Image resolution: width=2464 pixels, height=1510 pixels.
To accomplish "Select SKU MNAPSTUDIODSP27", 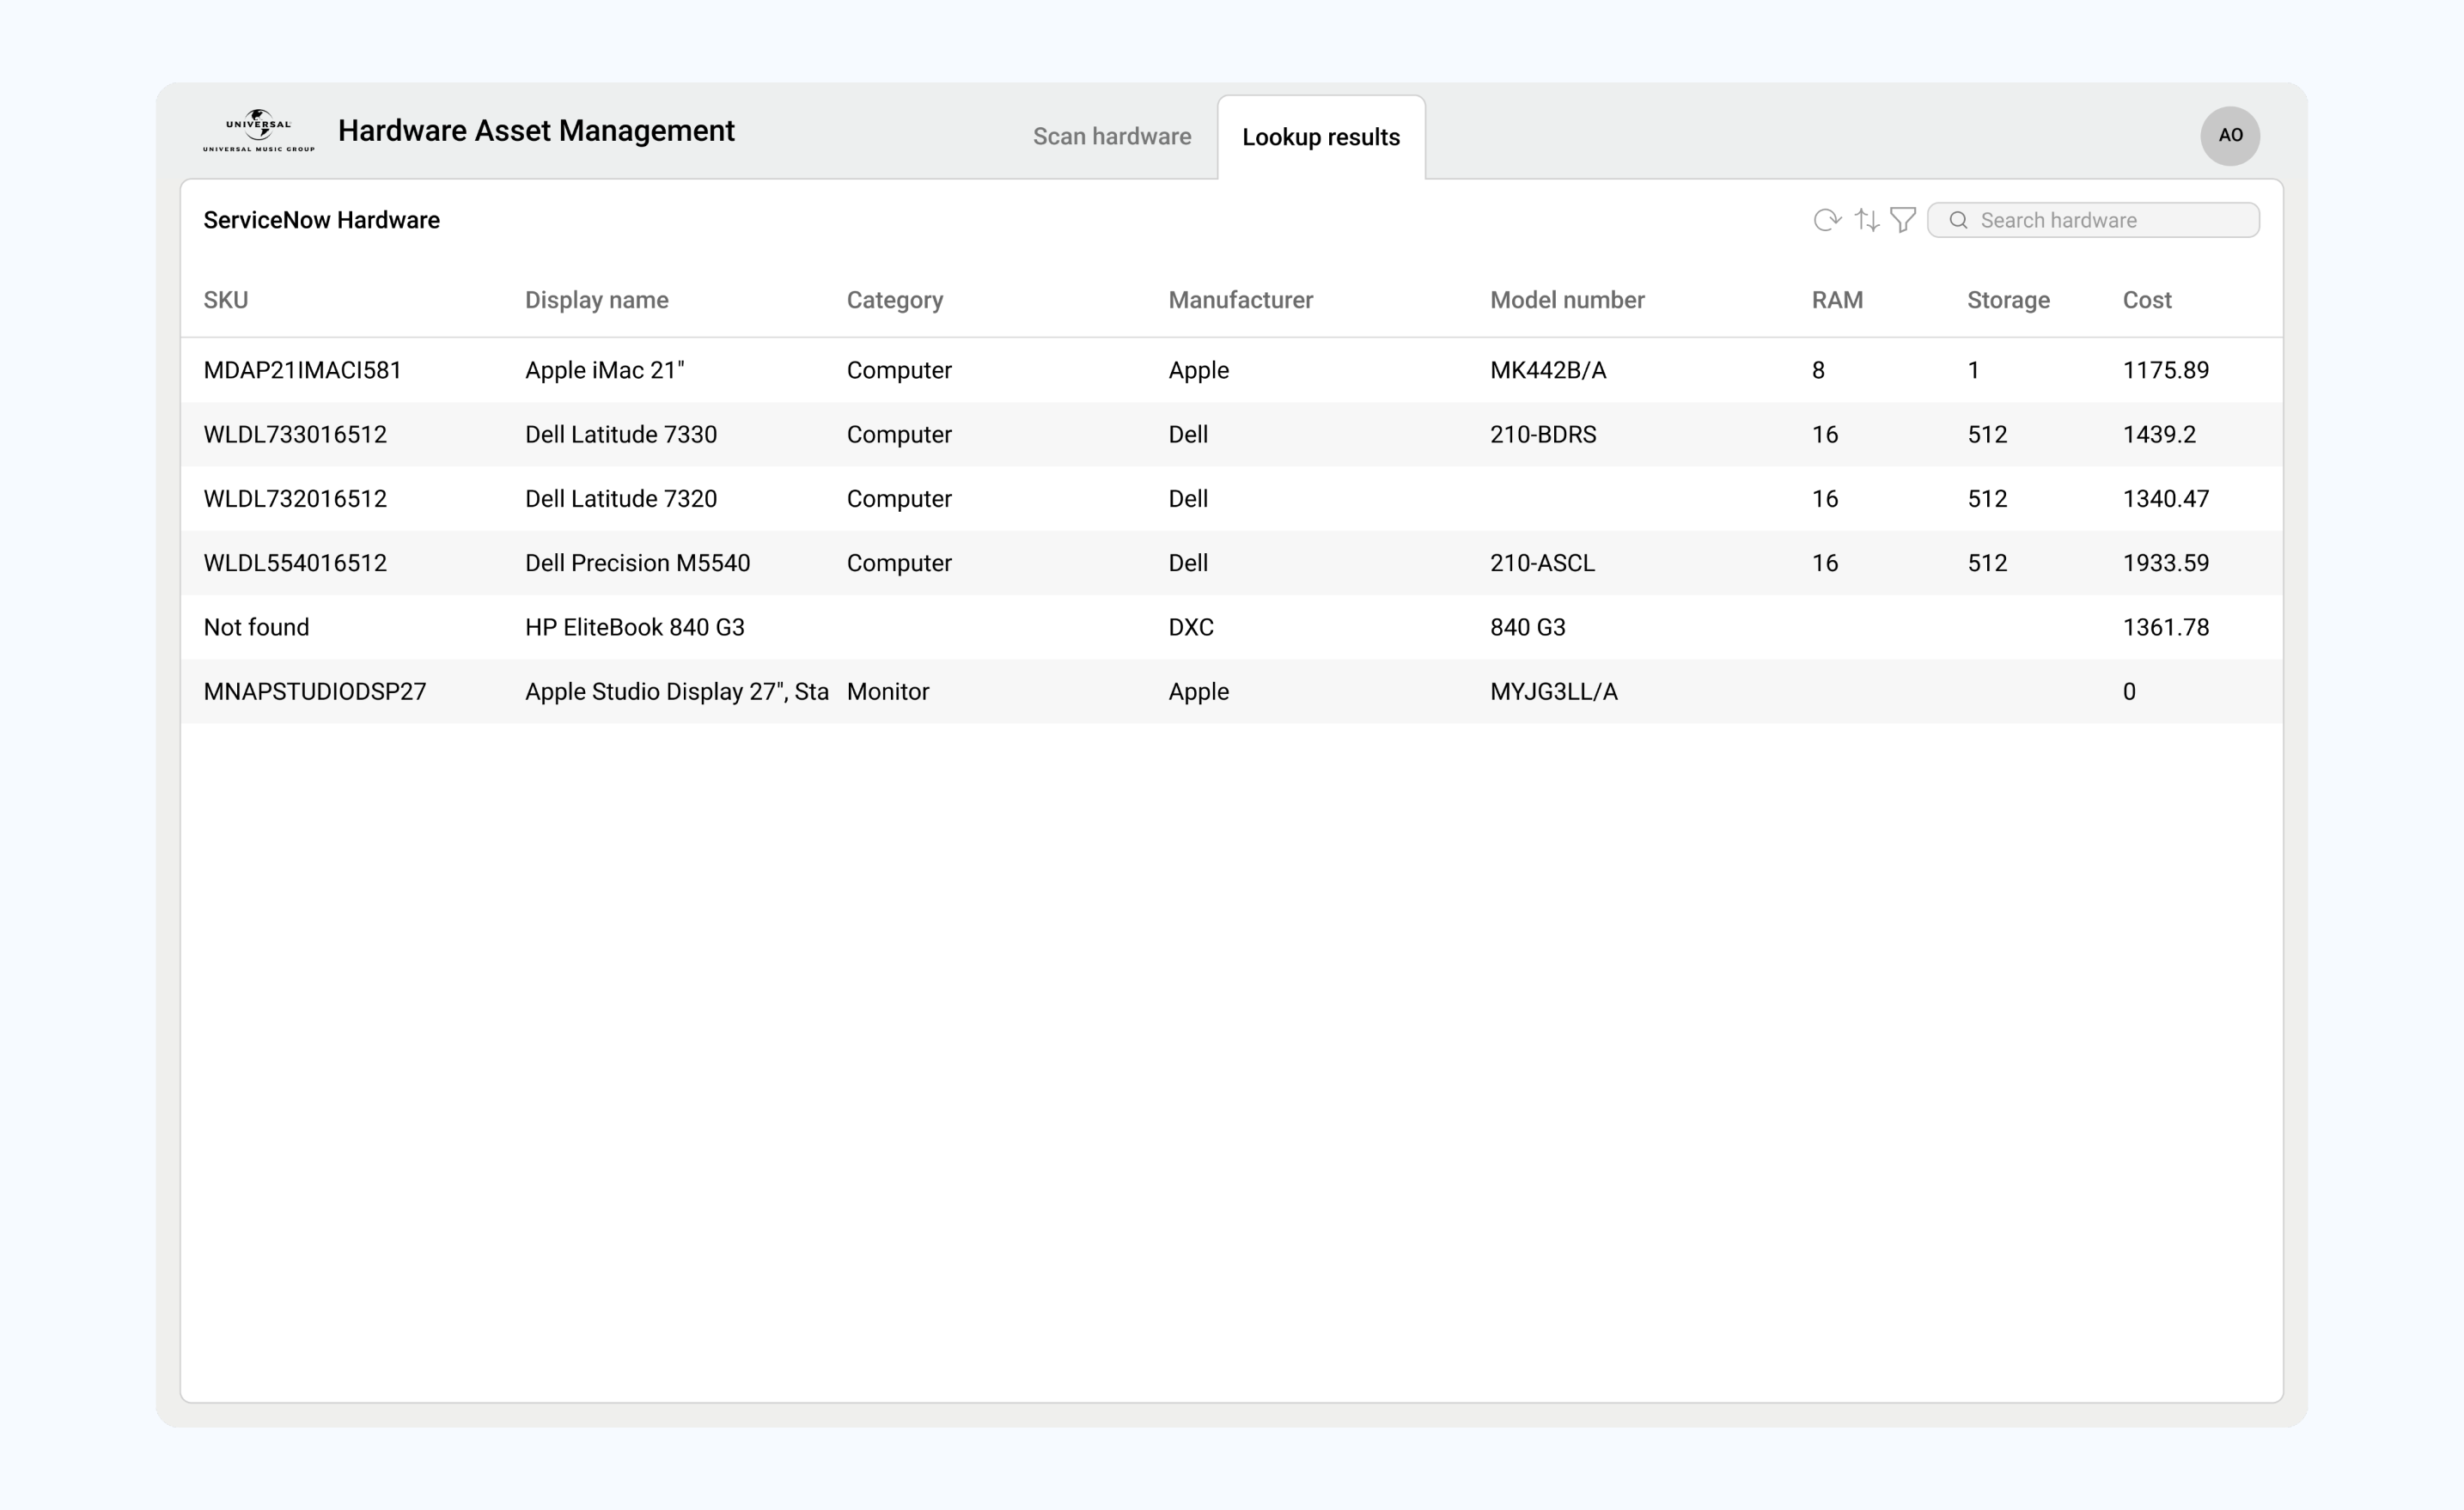I will (x=315, y=691).
